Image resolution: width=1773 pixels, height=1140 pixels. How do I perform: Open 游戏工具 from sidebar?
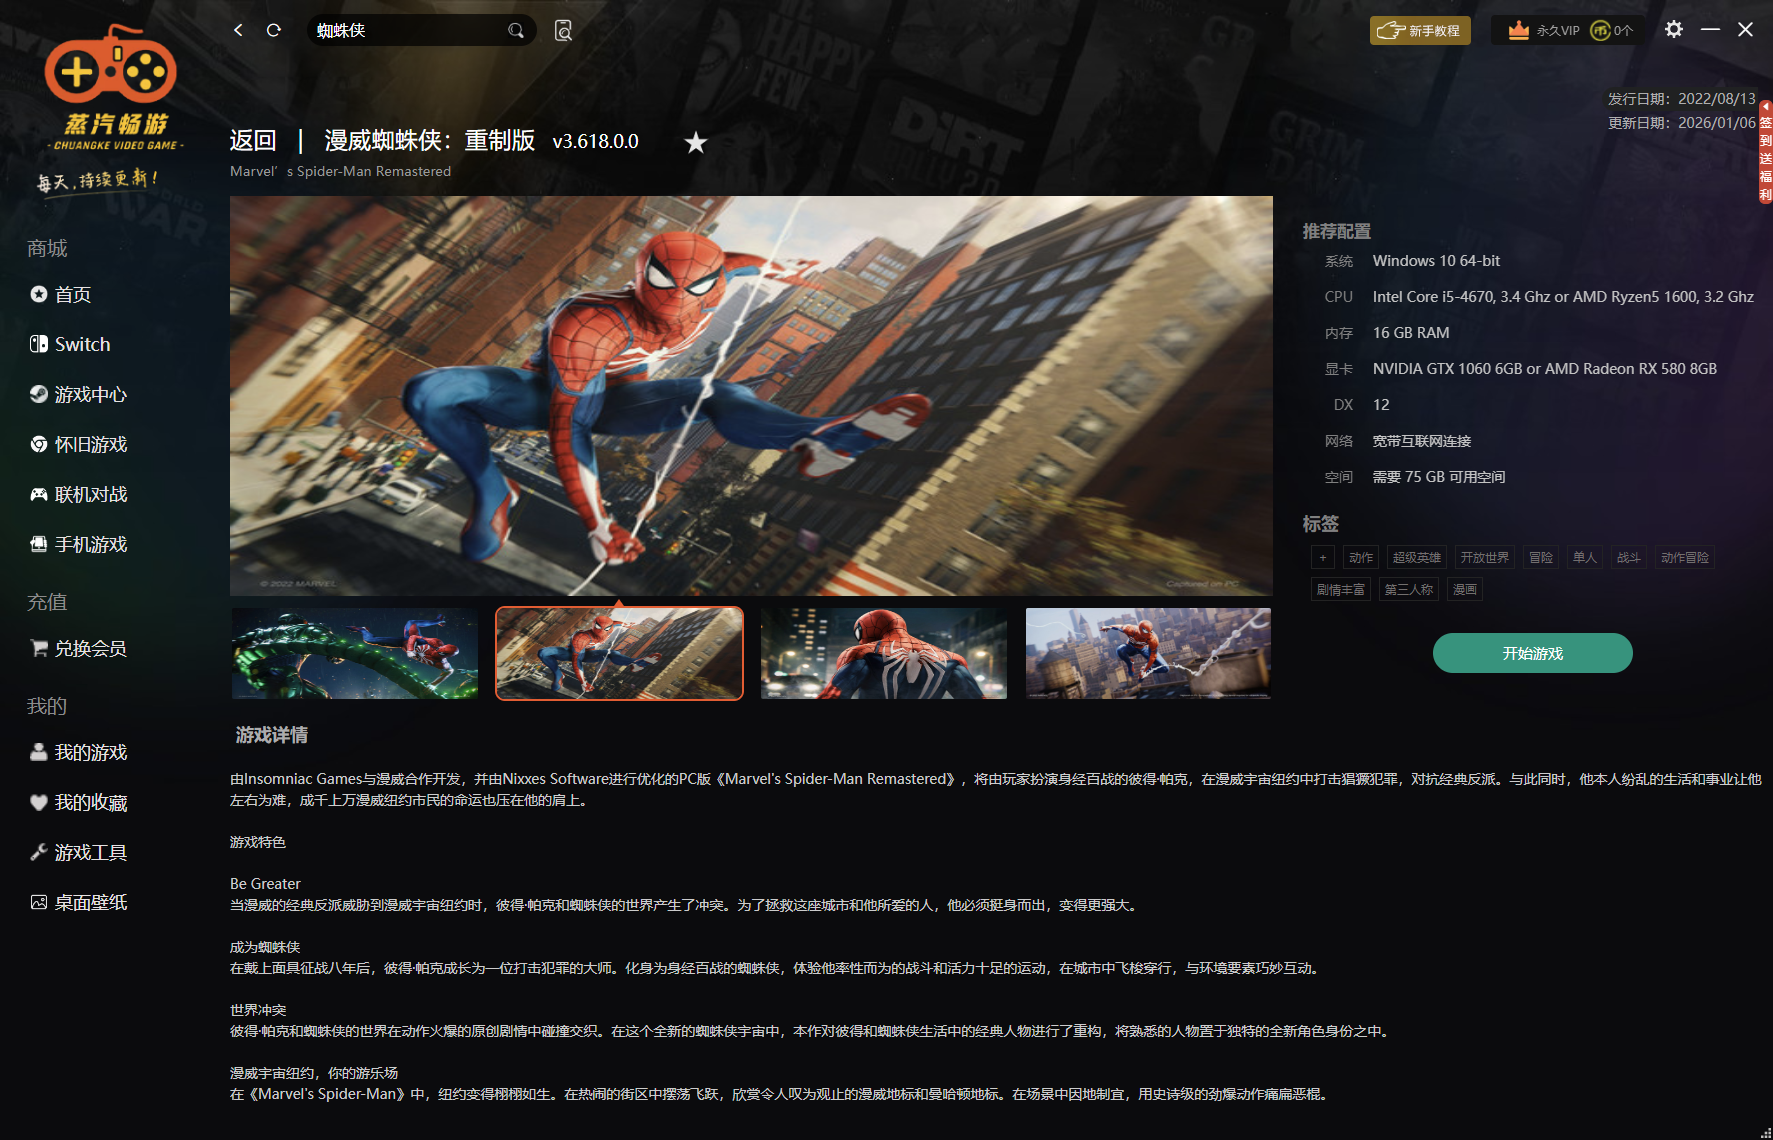point(90,852)
